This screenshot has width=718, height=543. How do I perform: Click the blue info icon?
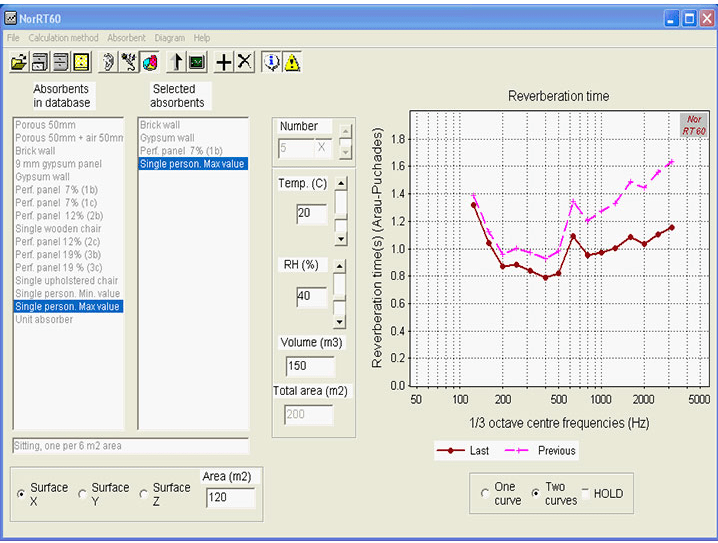click(x=271, y=62)
